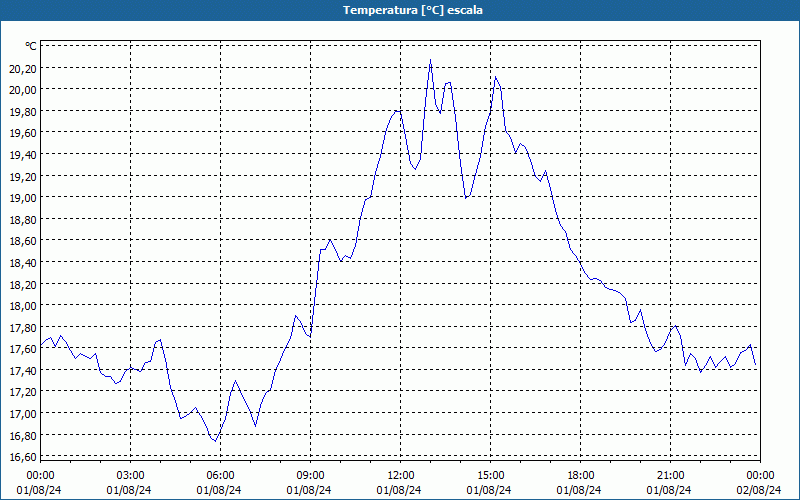Click the 16,80 temperature tick label
Image resolution: width=800 pixels, height=500 pixels.
23,435
